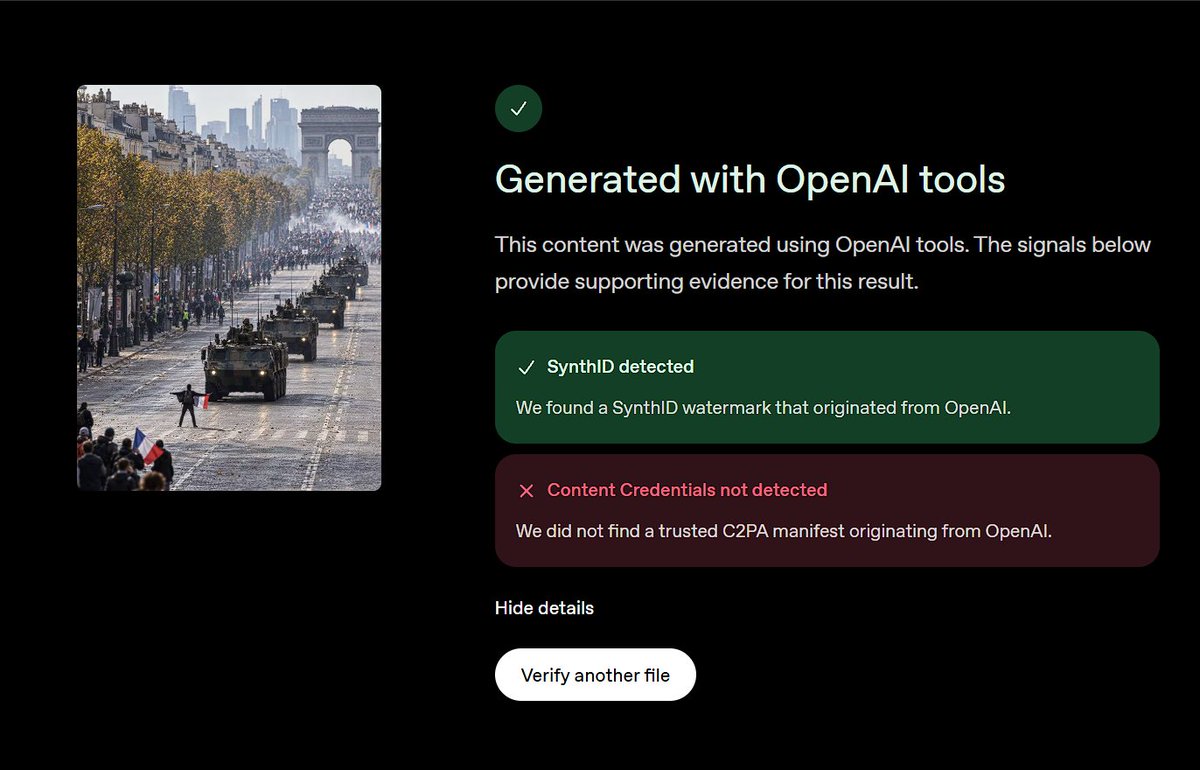Viewport: 1200px width, 770px height.
Task: Select 'Content Credentials not detected' heading
Action: [x=687, y=490]
